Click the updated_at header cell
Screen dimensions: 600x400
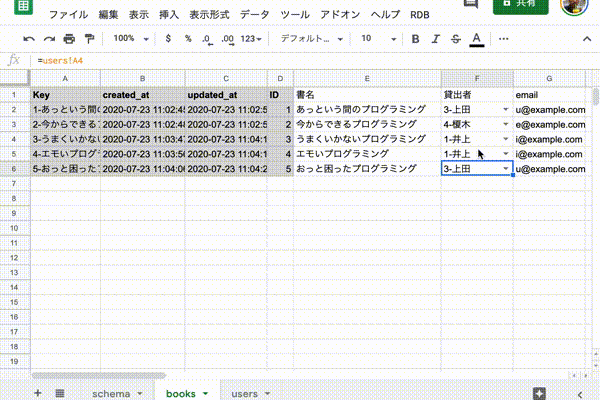(226, 95)
